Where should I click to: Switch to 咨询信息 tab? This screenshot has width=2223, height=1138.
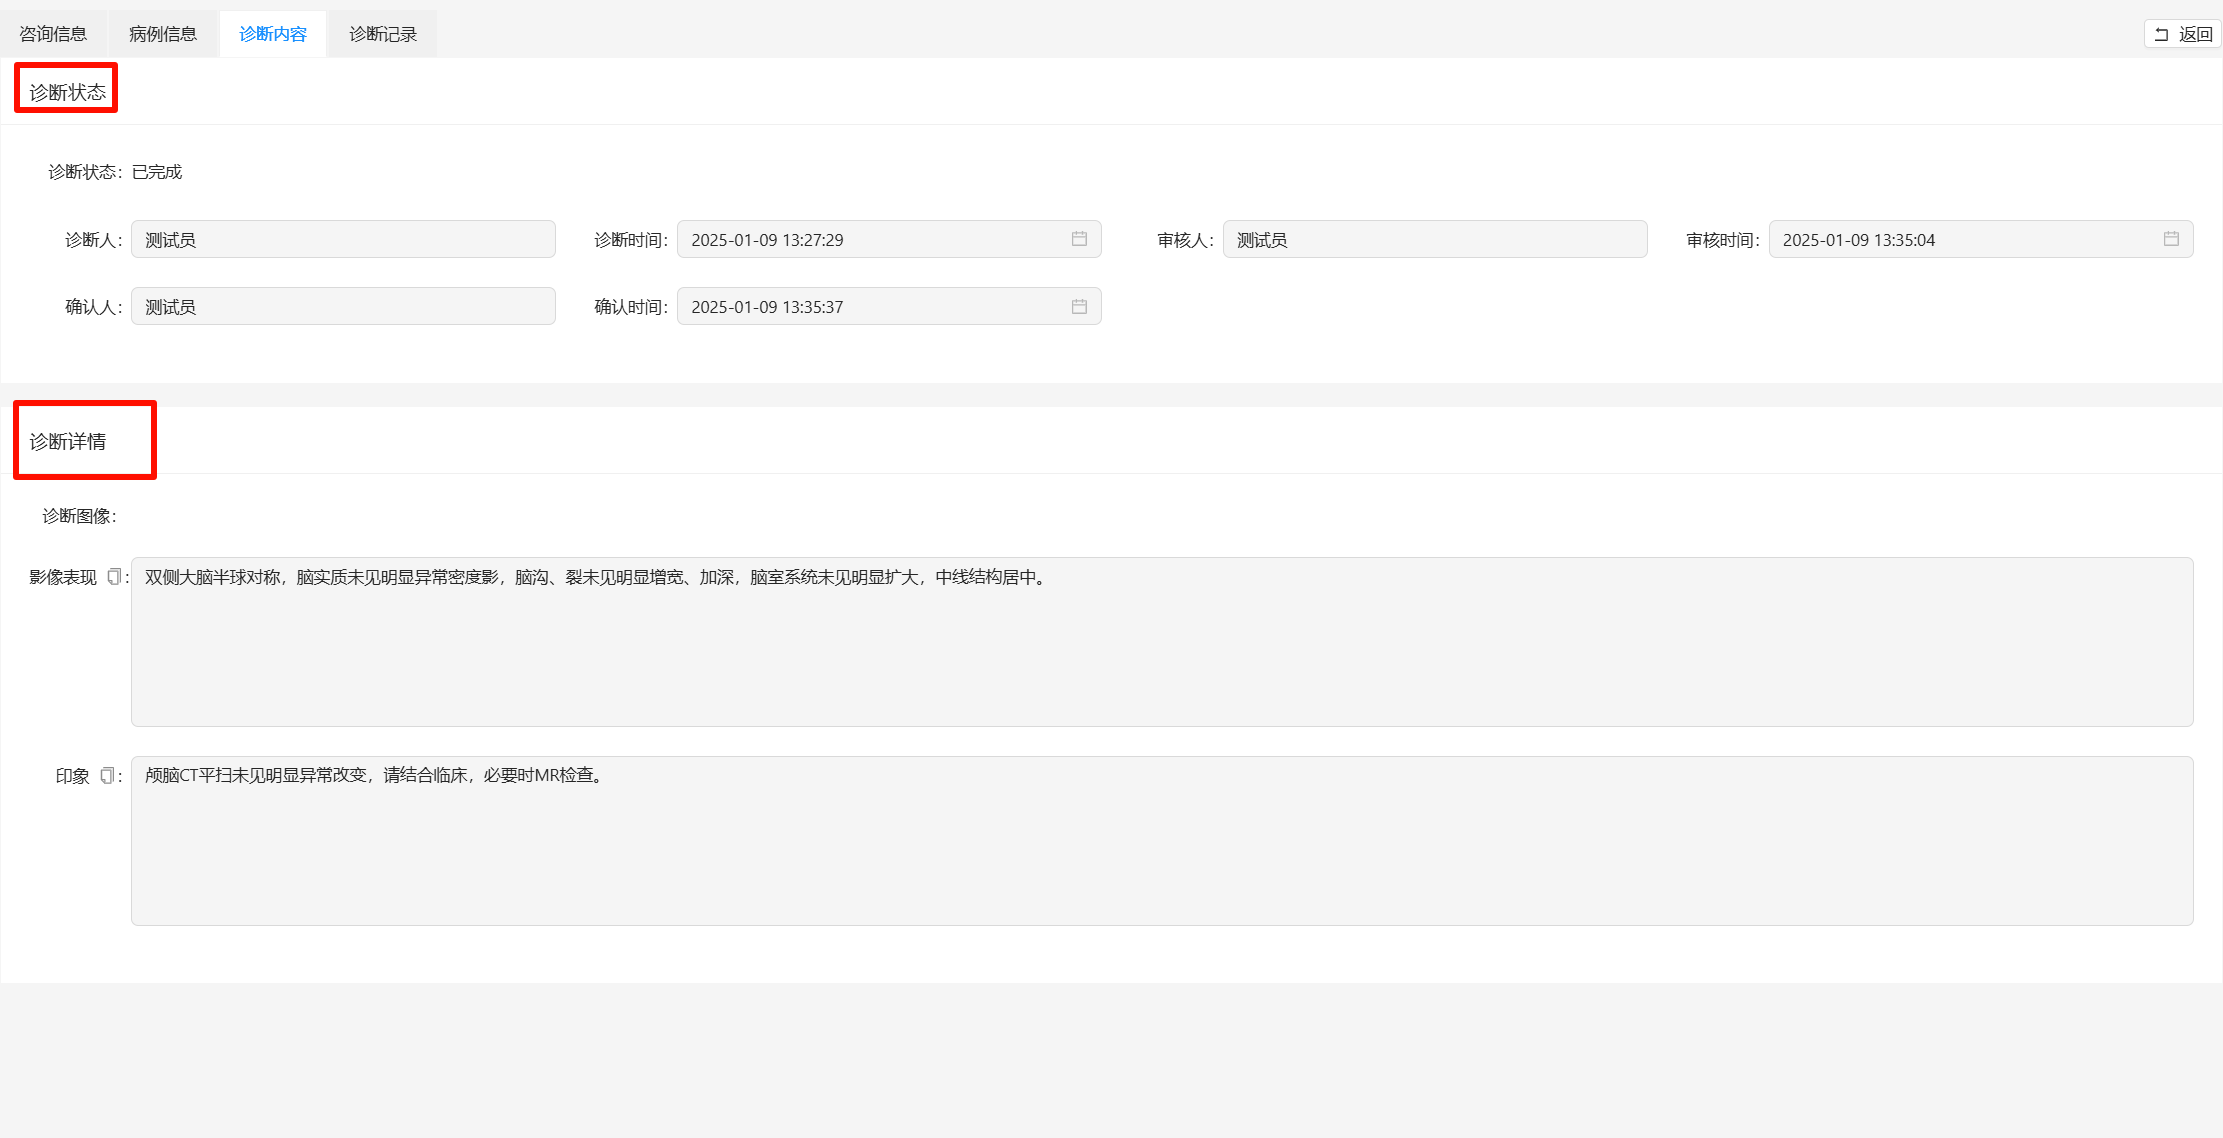53,34
